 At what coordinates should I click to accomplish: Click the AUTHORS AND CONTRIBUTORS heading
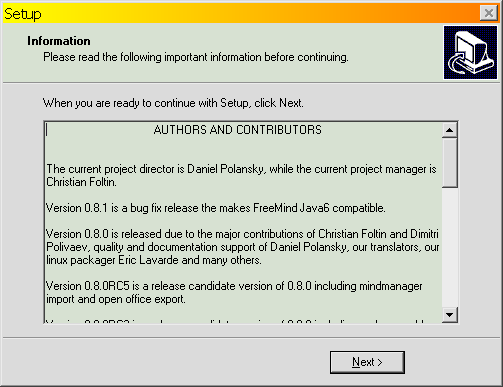[x=238, y=130]
